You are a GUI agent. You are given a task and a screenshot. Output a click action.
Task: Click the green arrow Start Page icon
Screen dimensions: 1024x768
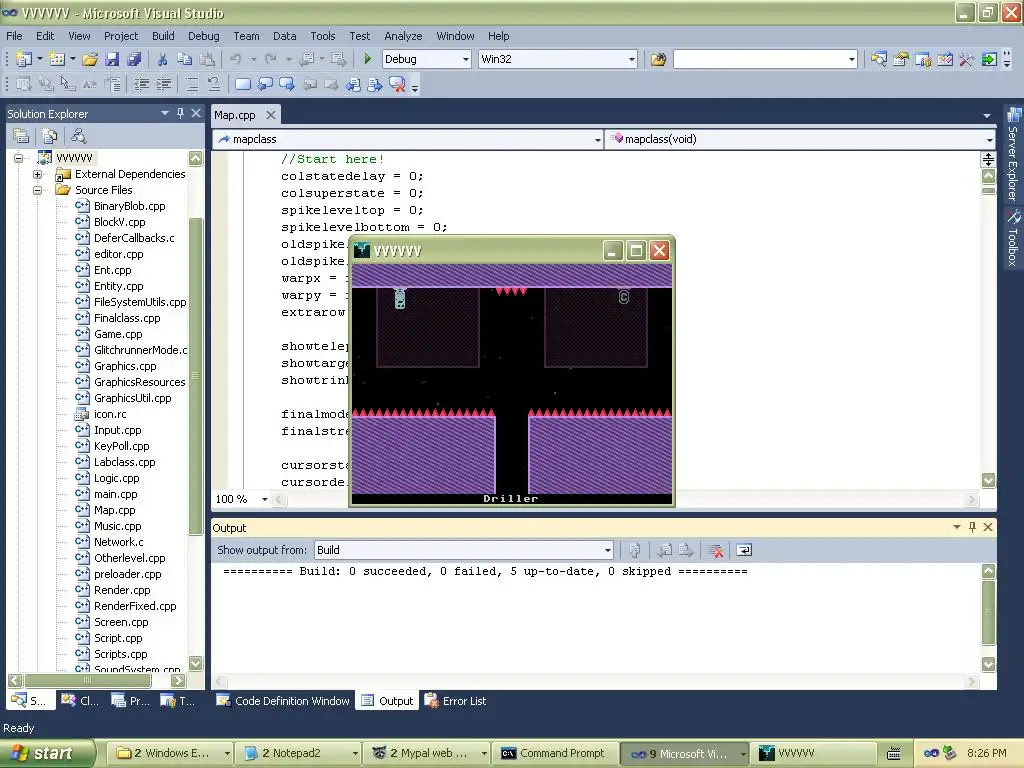(x=989, y=59)
